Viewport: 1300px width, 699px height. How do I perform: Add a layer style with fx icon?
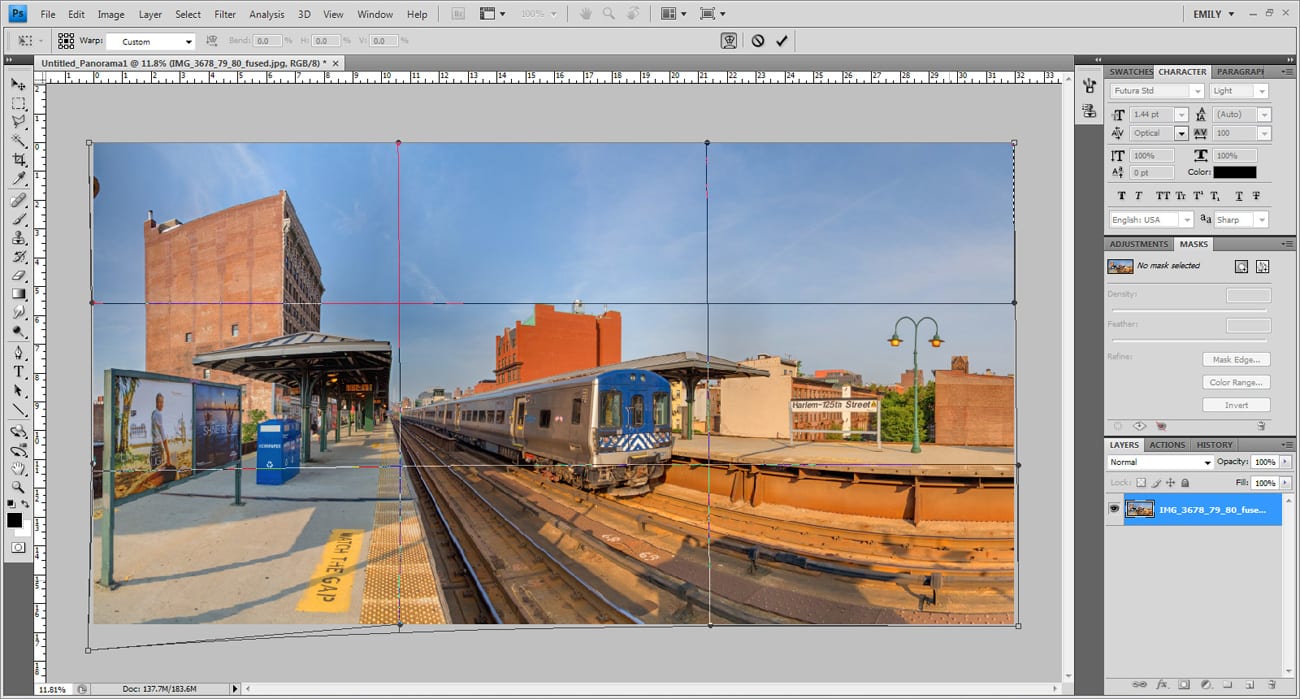[1162, 685]
